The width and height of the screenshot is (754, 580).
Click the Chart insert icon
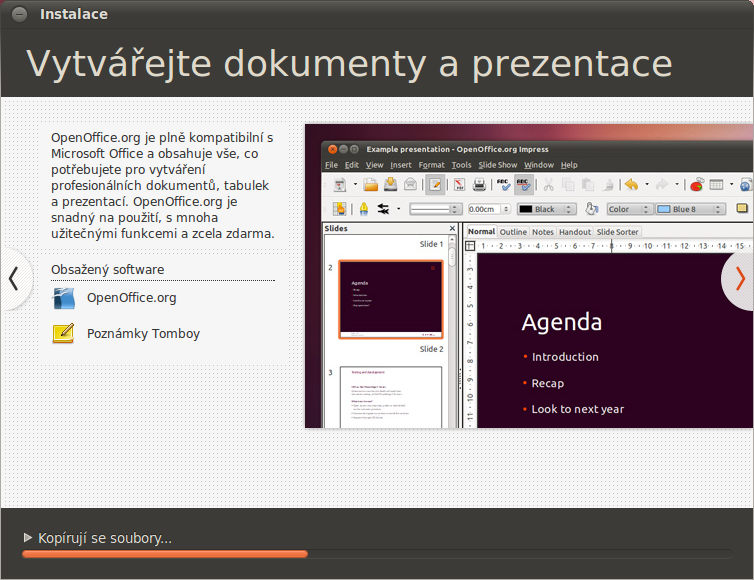pos(697,184)
